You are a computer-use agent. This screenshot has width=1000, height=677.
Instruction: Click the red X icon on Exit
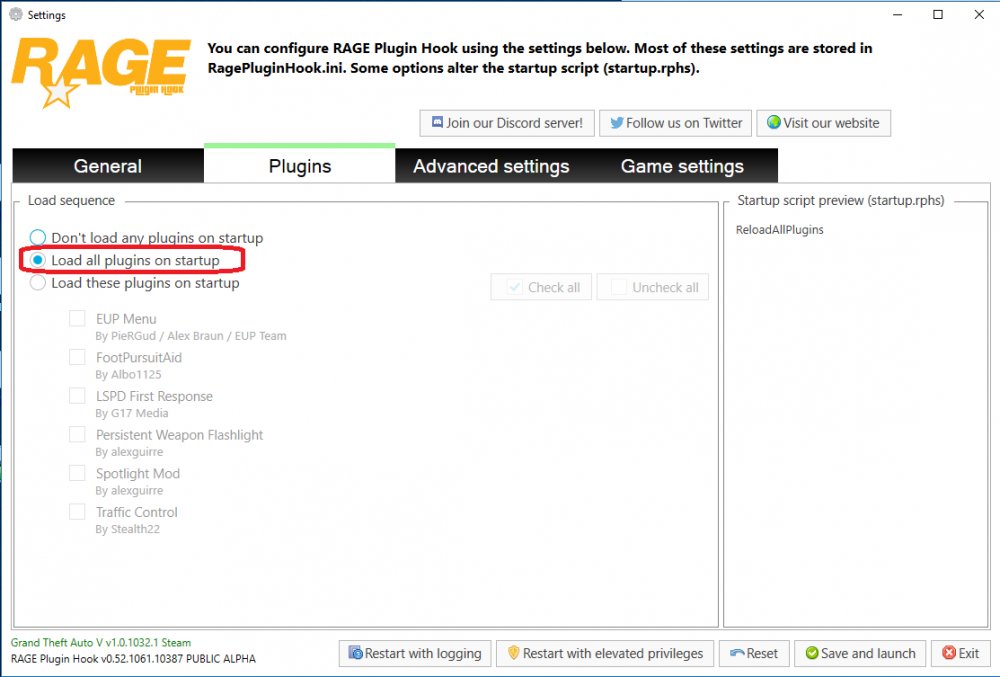click(x=949, y=653)
